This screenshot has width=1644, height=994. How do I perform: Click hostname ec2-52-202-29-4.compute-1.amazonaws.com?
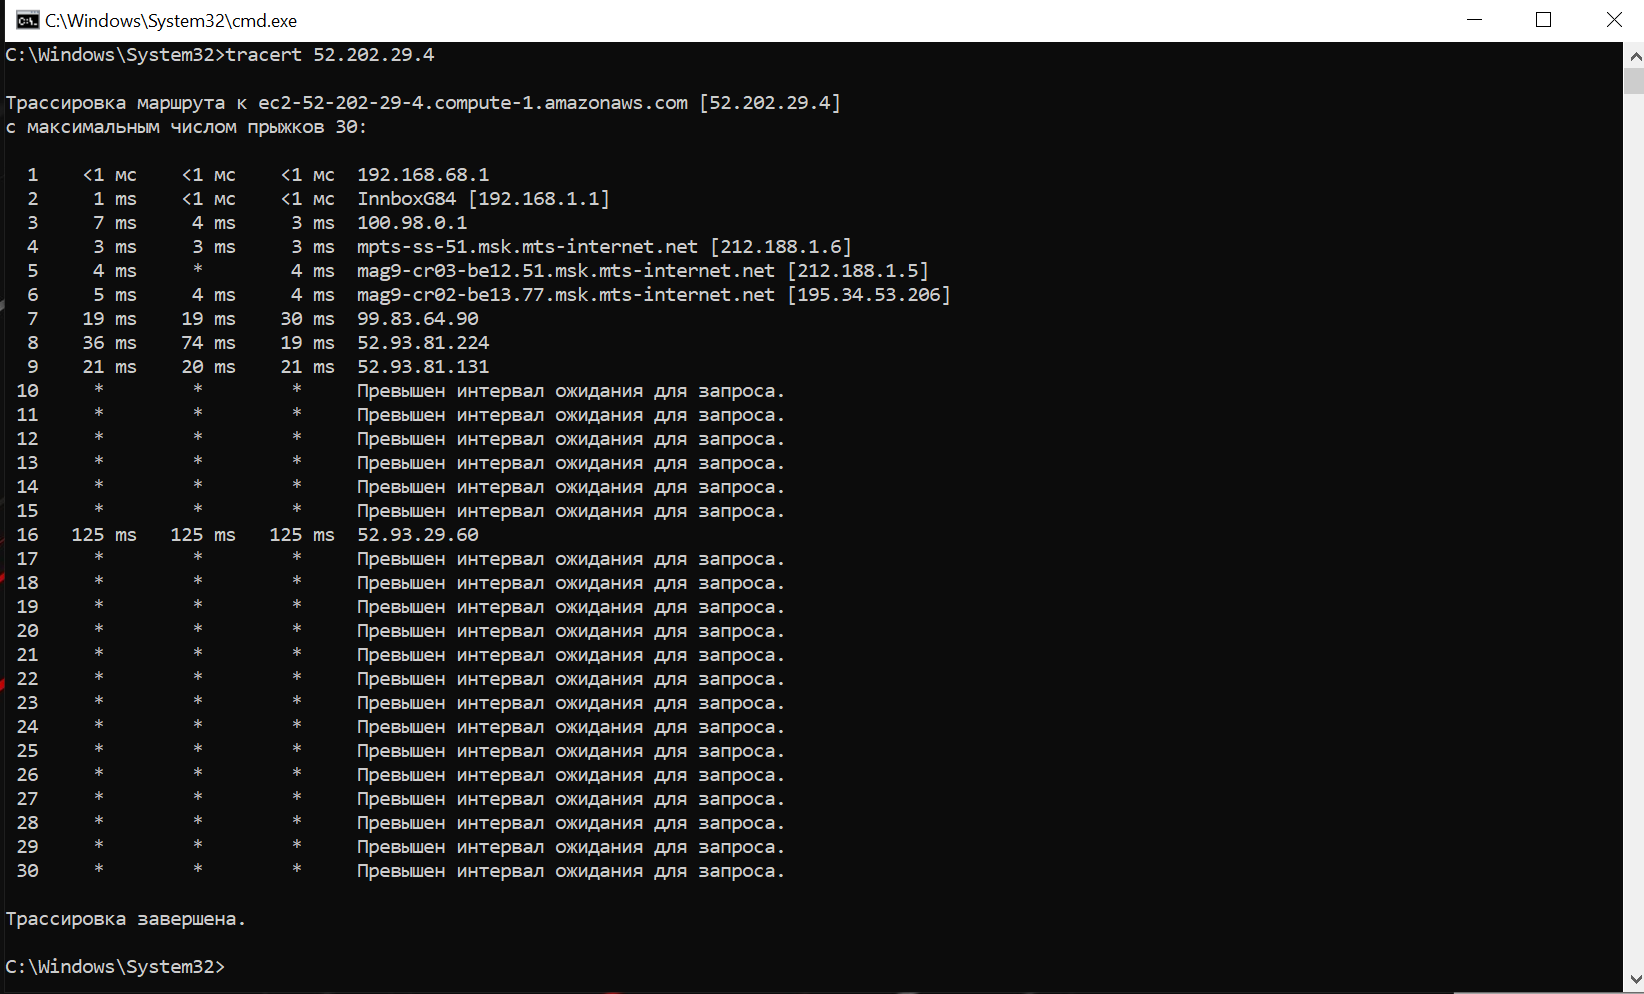tap(473, 103)
